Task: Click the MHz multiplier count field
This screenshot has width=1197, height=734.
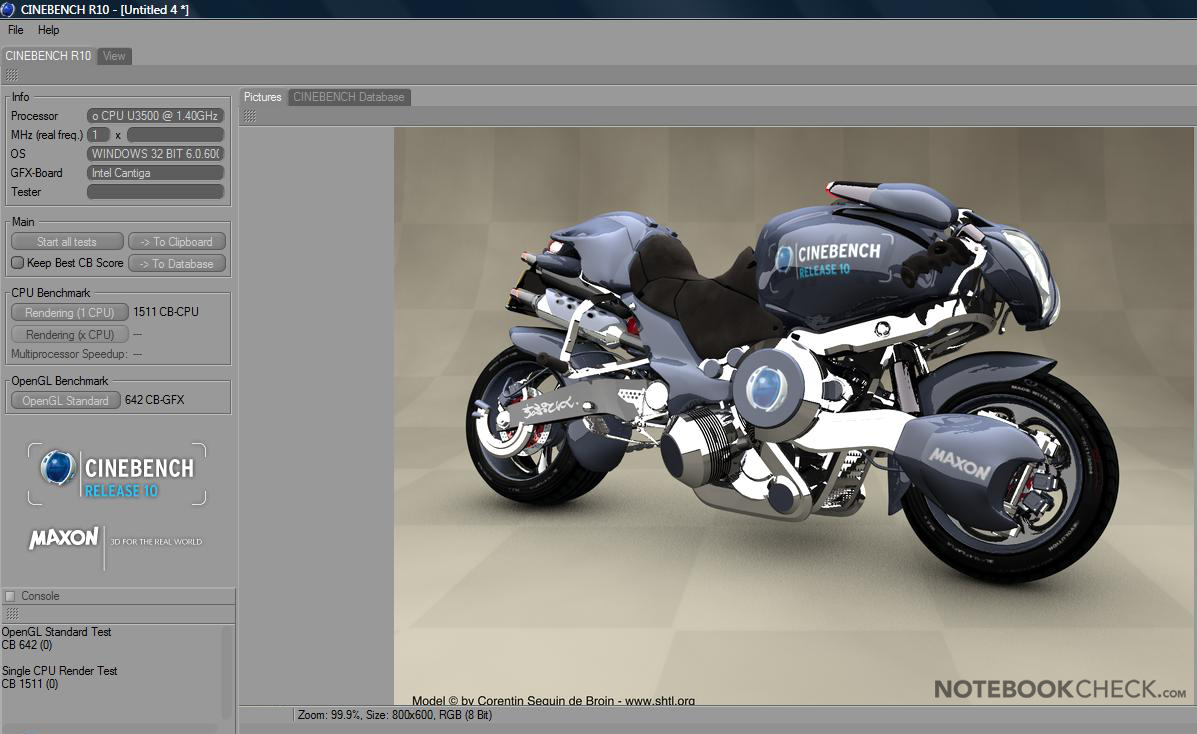Action: (x=98, y=134)
